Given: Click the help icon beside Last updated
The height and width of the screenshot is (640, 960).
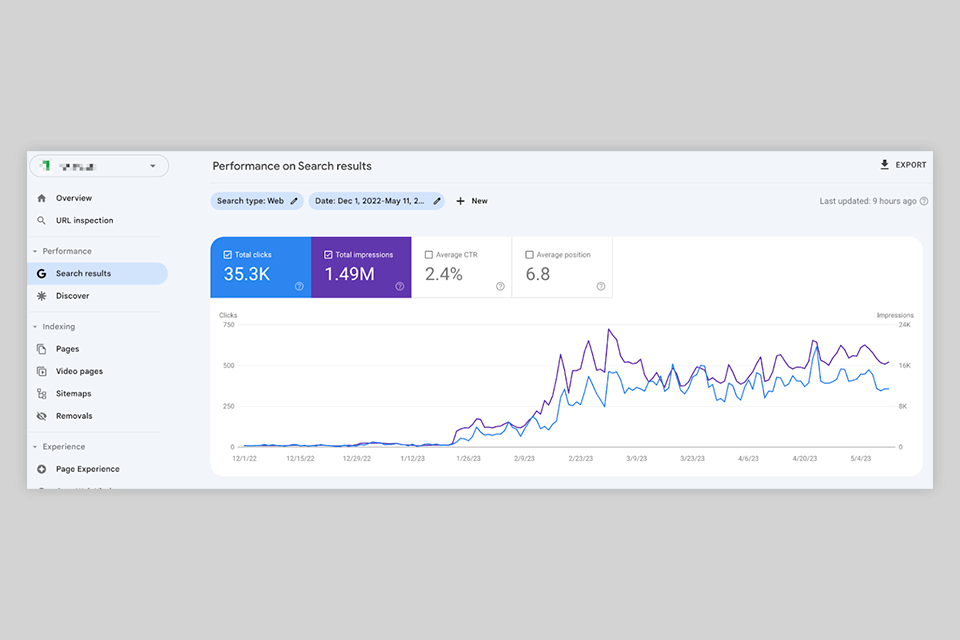Looking at the screenshot, I should click(924, 201).
